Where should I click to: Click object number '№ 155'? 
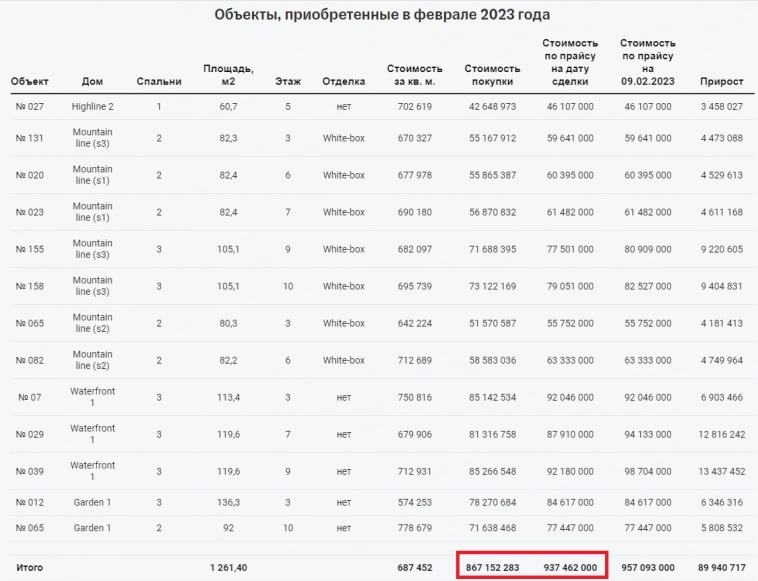pyautogui.click(x=29, y=249)
